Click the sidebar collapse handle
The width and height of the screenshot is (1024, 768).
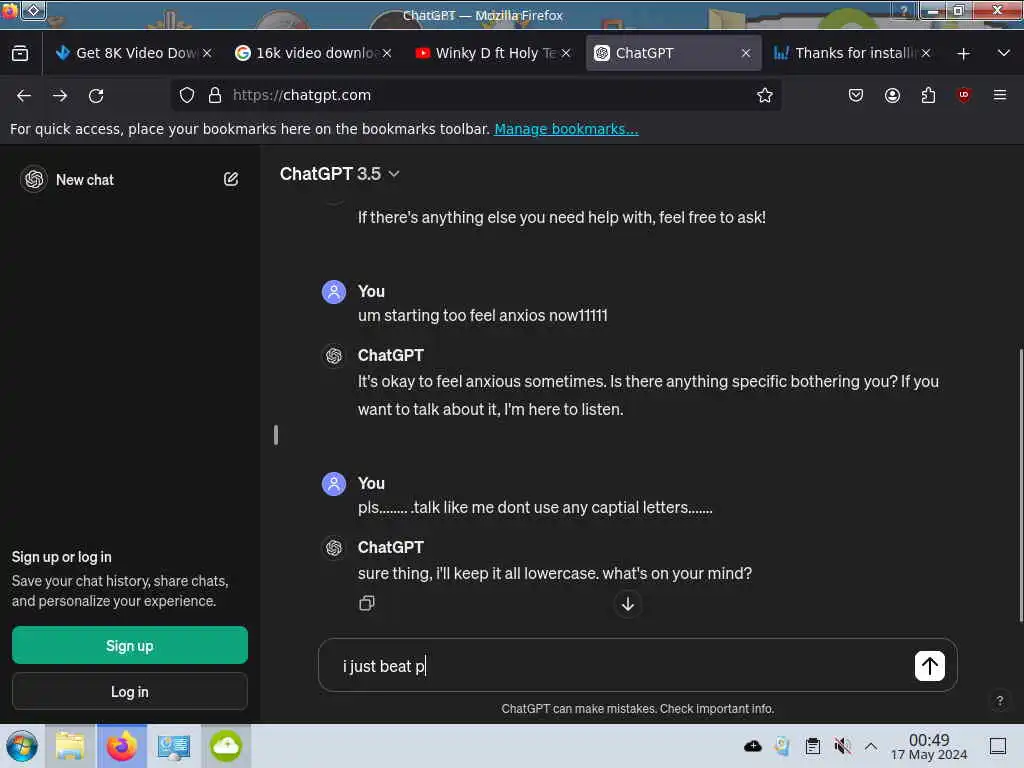pos(276,435)
